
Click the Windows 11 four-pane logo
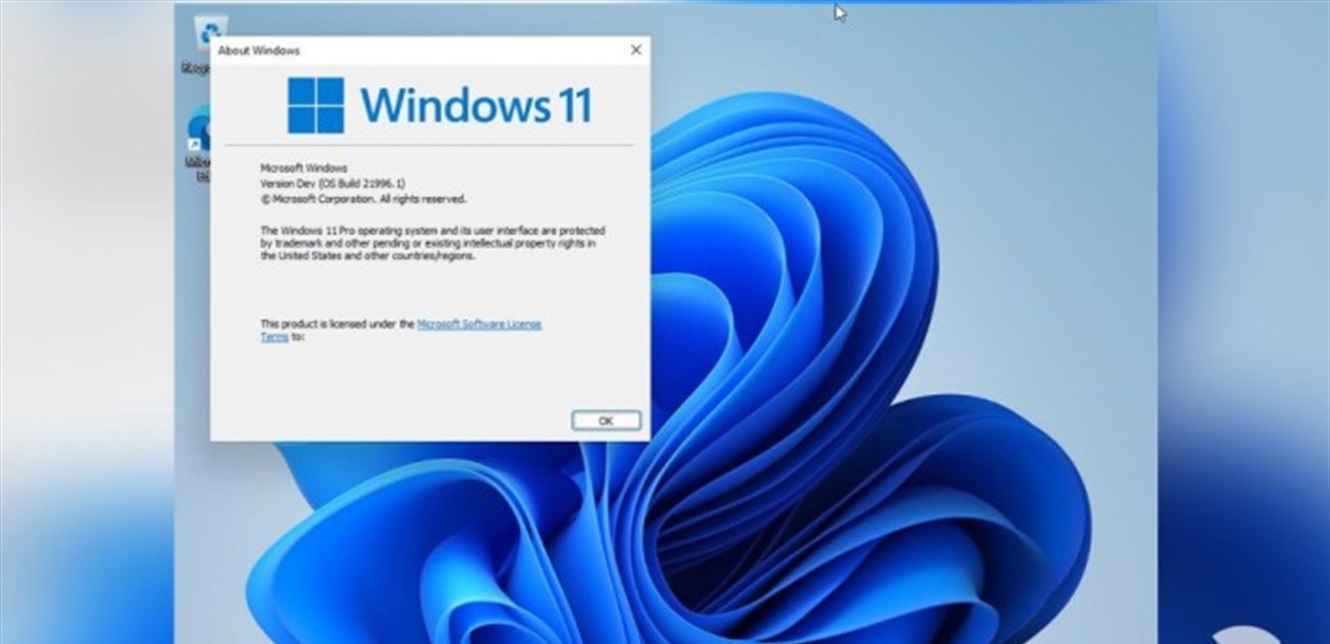[315, 105]
